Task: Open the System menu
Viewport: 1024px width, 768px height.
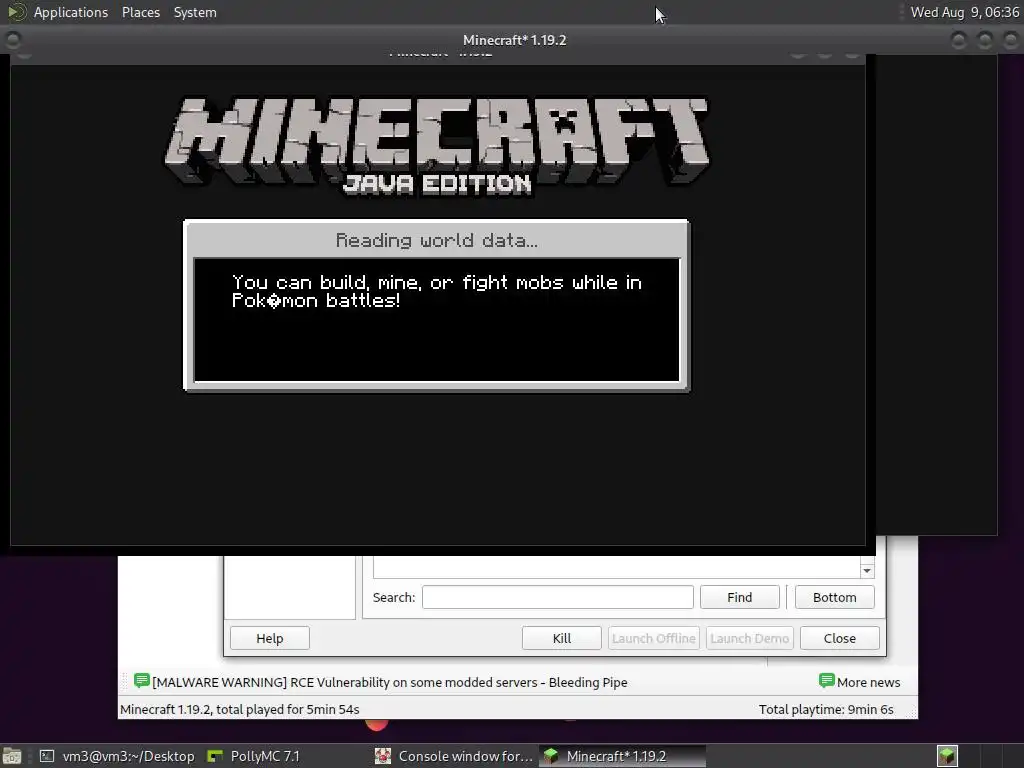Action: [195, 12]
